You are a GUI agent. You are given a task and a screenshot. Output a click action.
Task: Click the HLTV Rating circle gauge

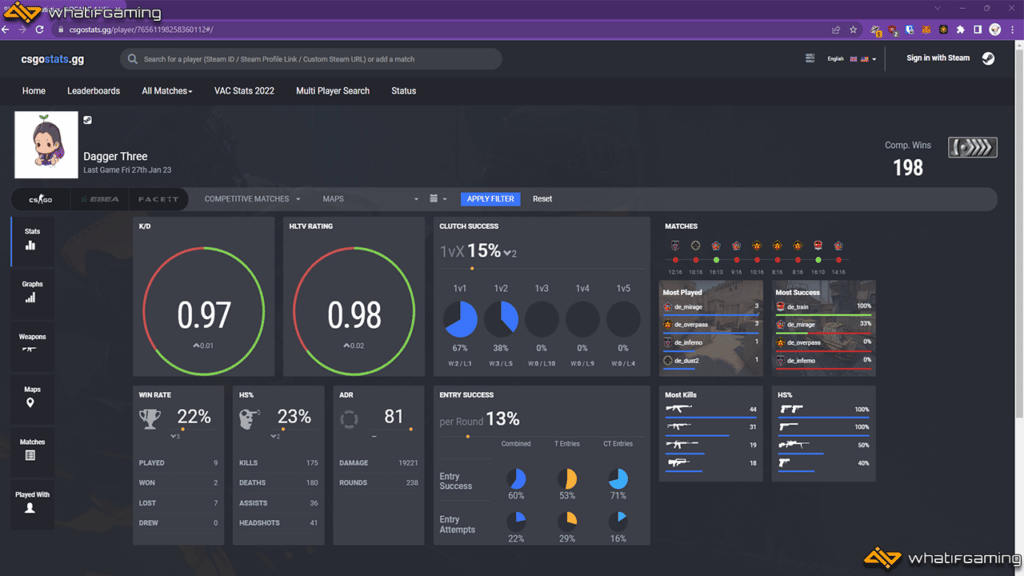click(x=354, y=311)
